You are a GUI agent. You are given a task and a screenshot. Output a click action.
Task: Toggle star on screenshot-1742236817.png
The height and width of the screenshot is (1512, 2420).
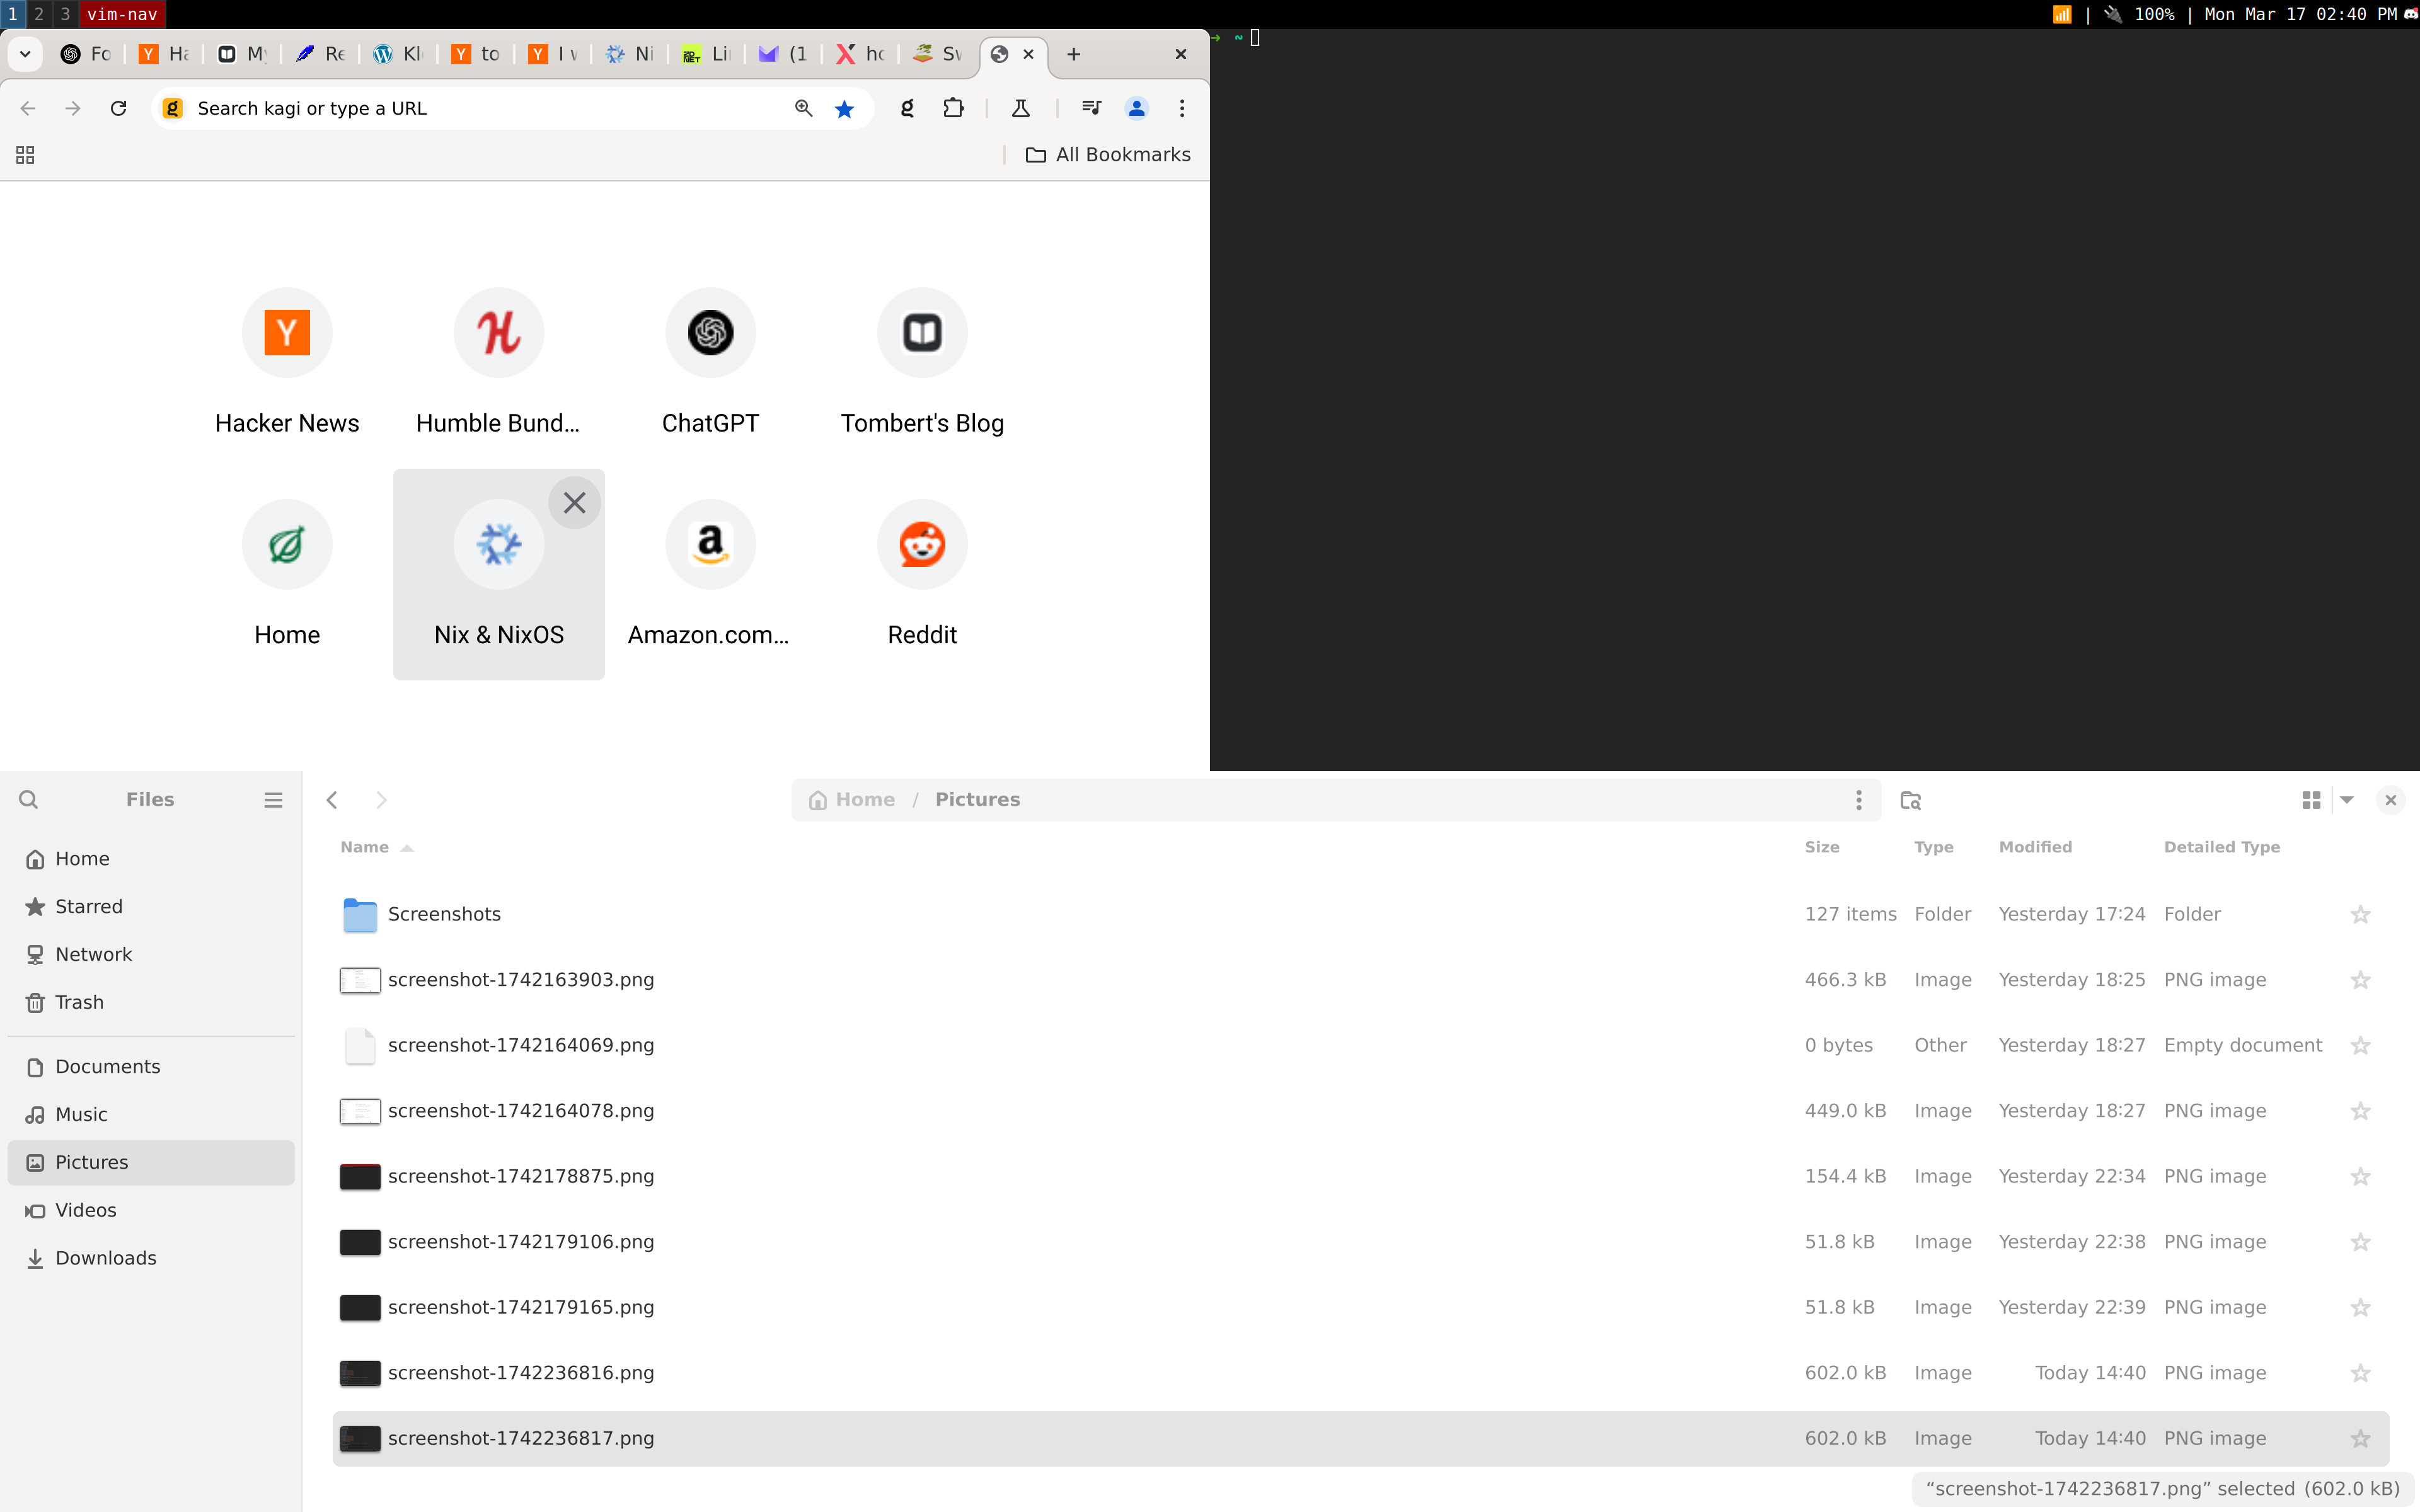click(x=2360, y=1438)
